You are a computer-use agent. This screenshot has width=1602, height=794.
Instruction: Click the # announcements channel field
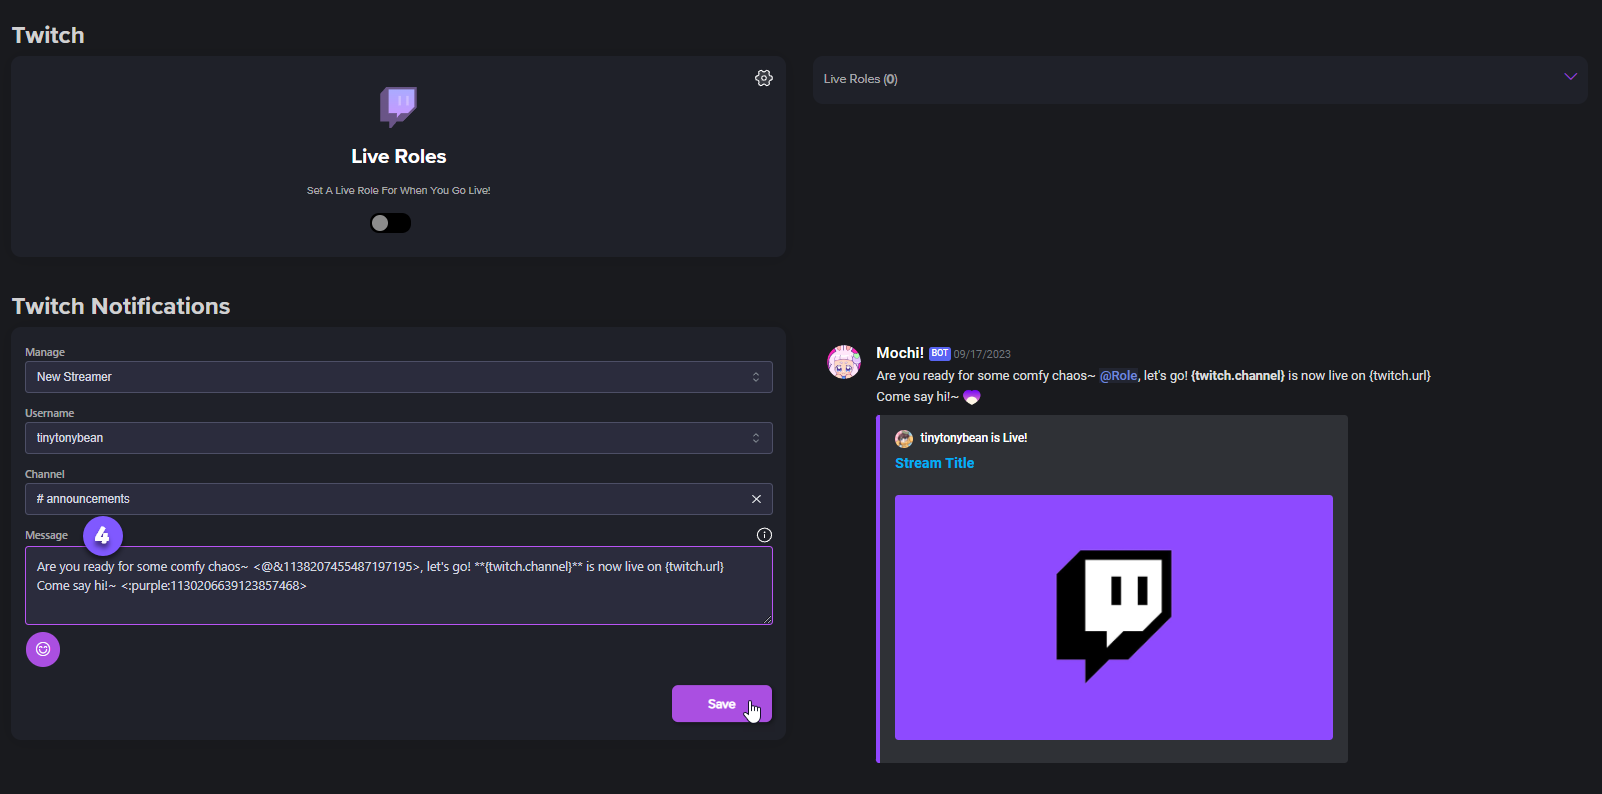(x=380, y=499)
